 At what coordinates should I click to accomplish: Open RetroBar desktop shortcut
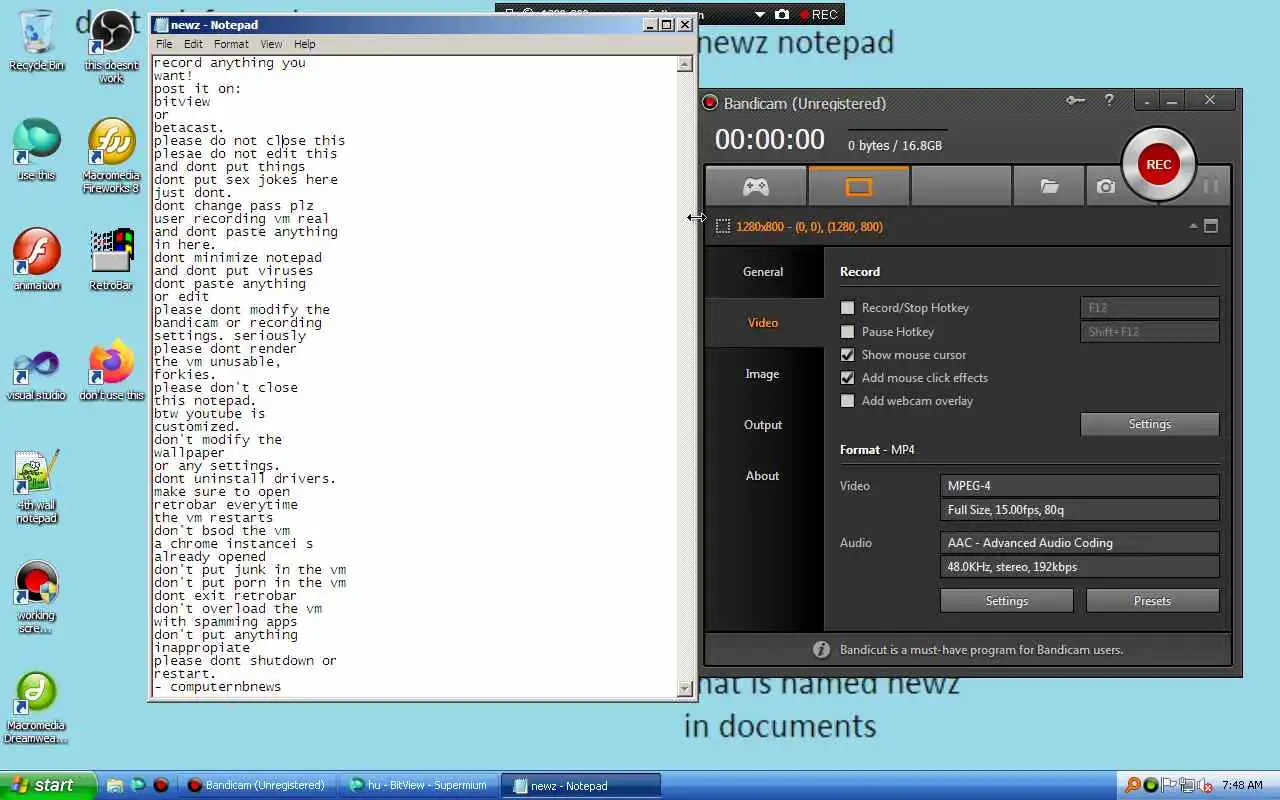(111, 260)
